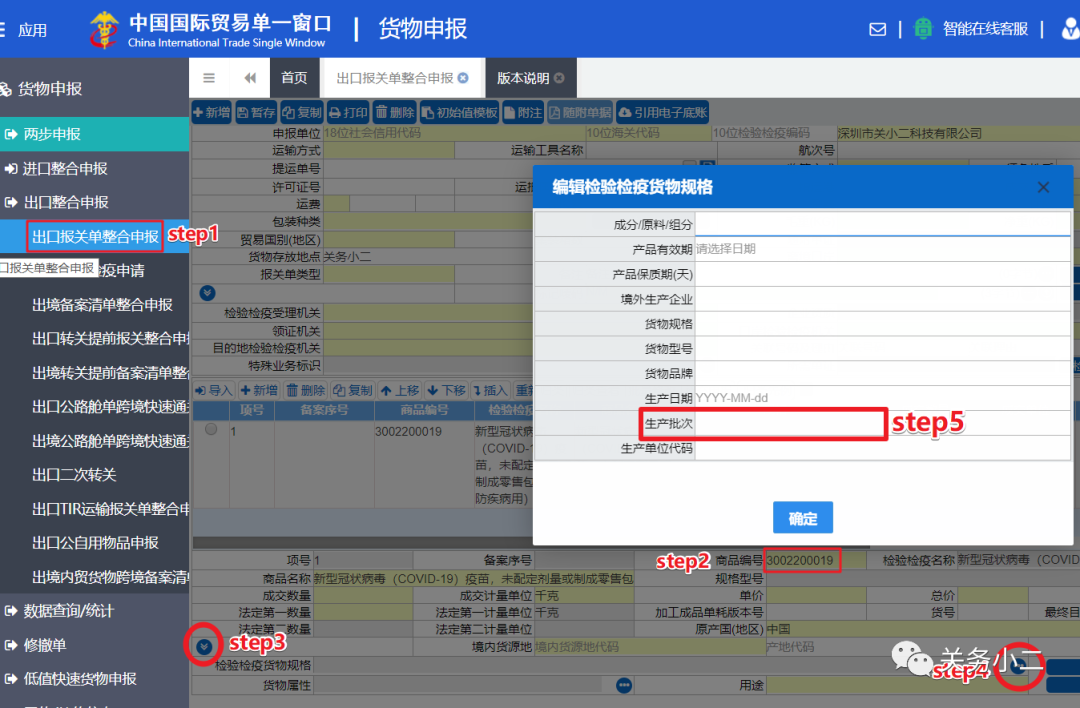Open the mail envelope icon in header
1080x708 pixels.
(877, 28)
